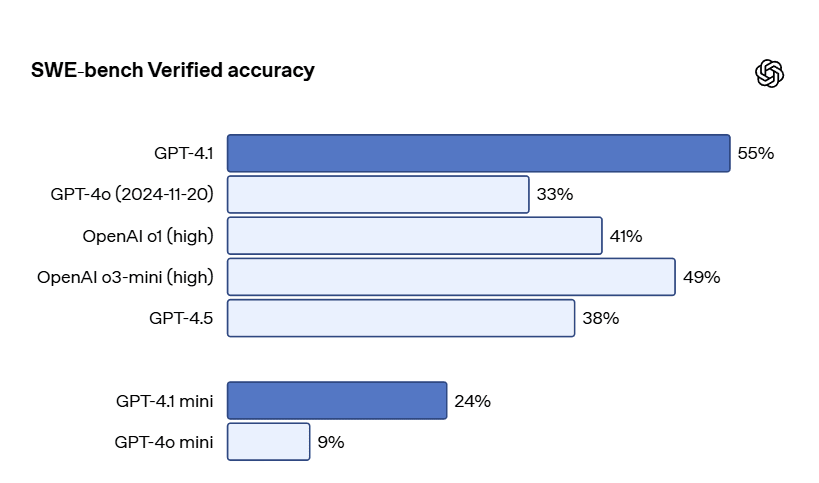819x483 pixels.
Task: Select the 24% value label
Action: [472, 401]
